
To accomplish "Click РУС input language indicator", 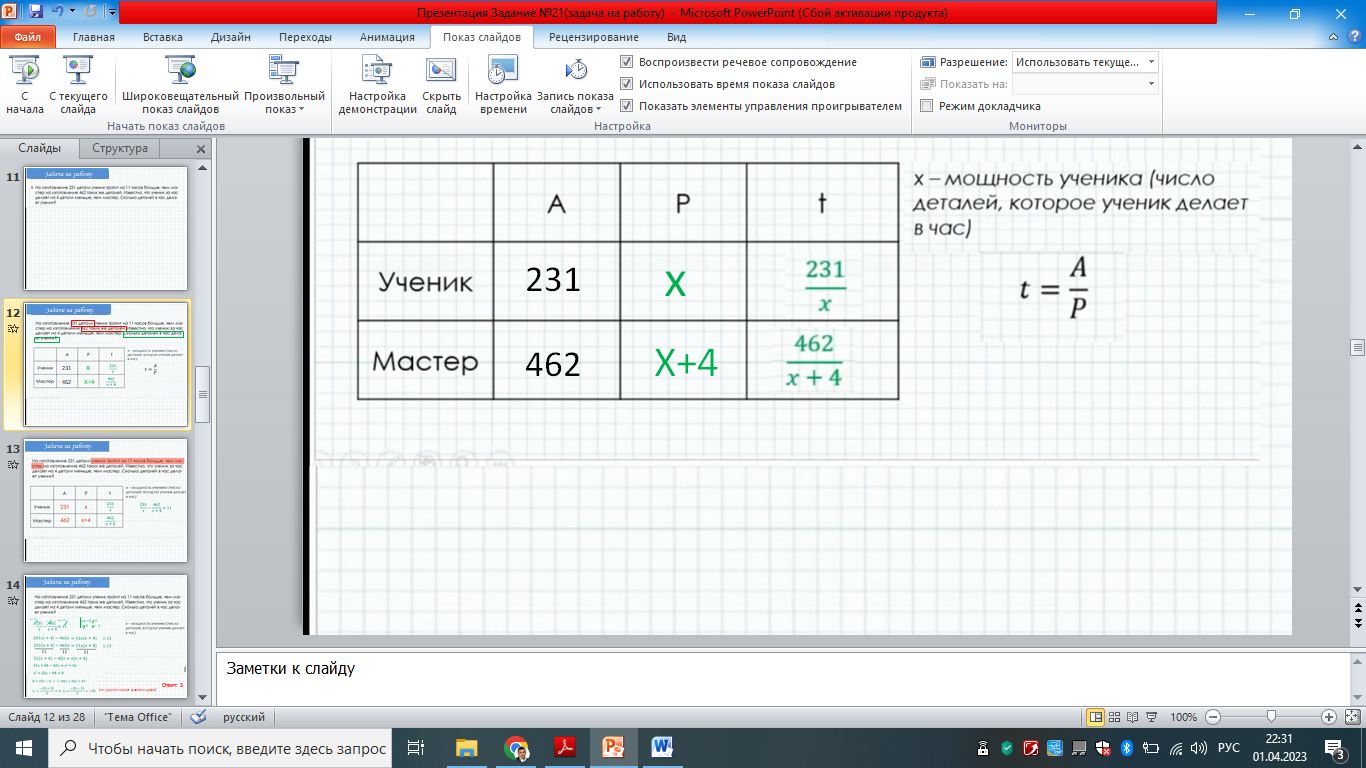I will [x=1229, y=748].
